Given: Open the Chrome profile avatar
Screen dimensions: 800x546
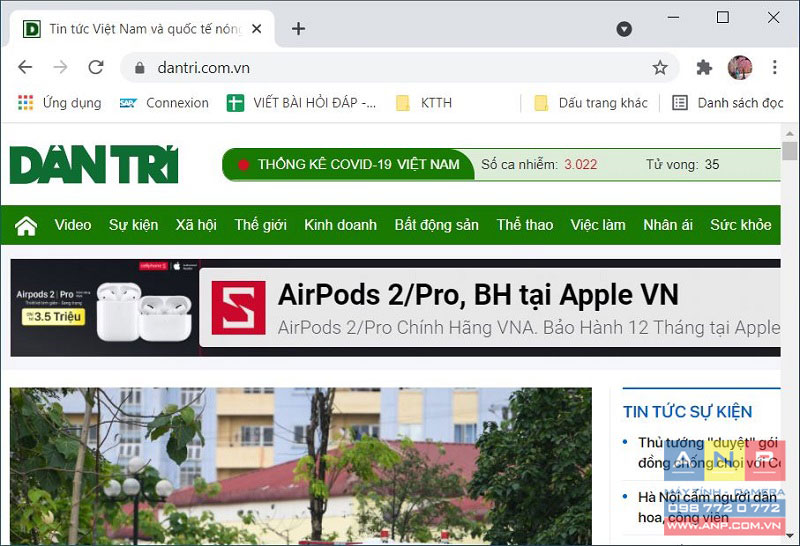Looking at the screenshot, I should (740, 67).
